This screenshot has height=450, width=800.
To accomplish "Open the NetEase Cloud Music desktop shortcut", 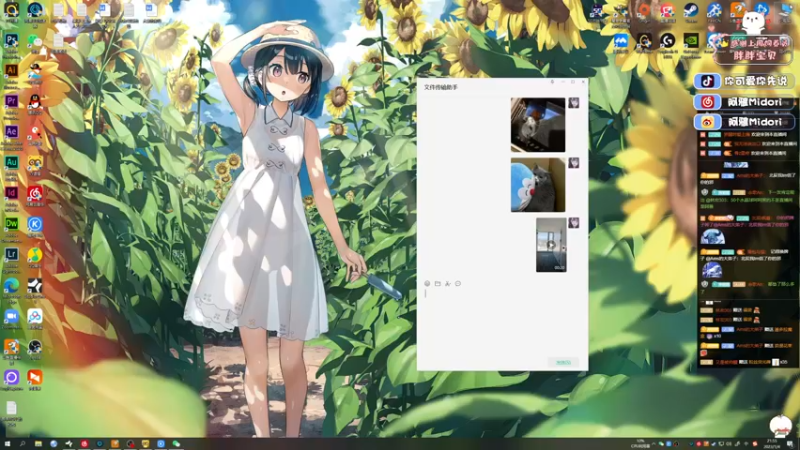I will click(35, 193).
